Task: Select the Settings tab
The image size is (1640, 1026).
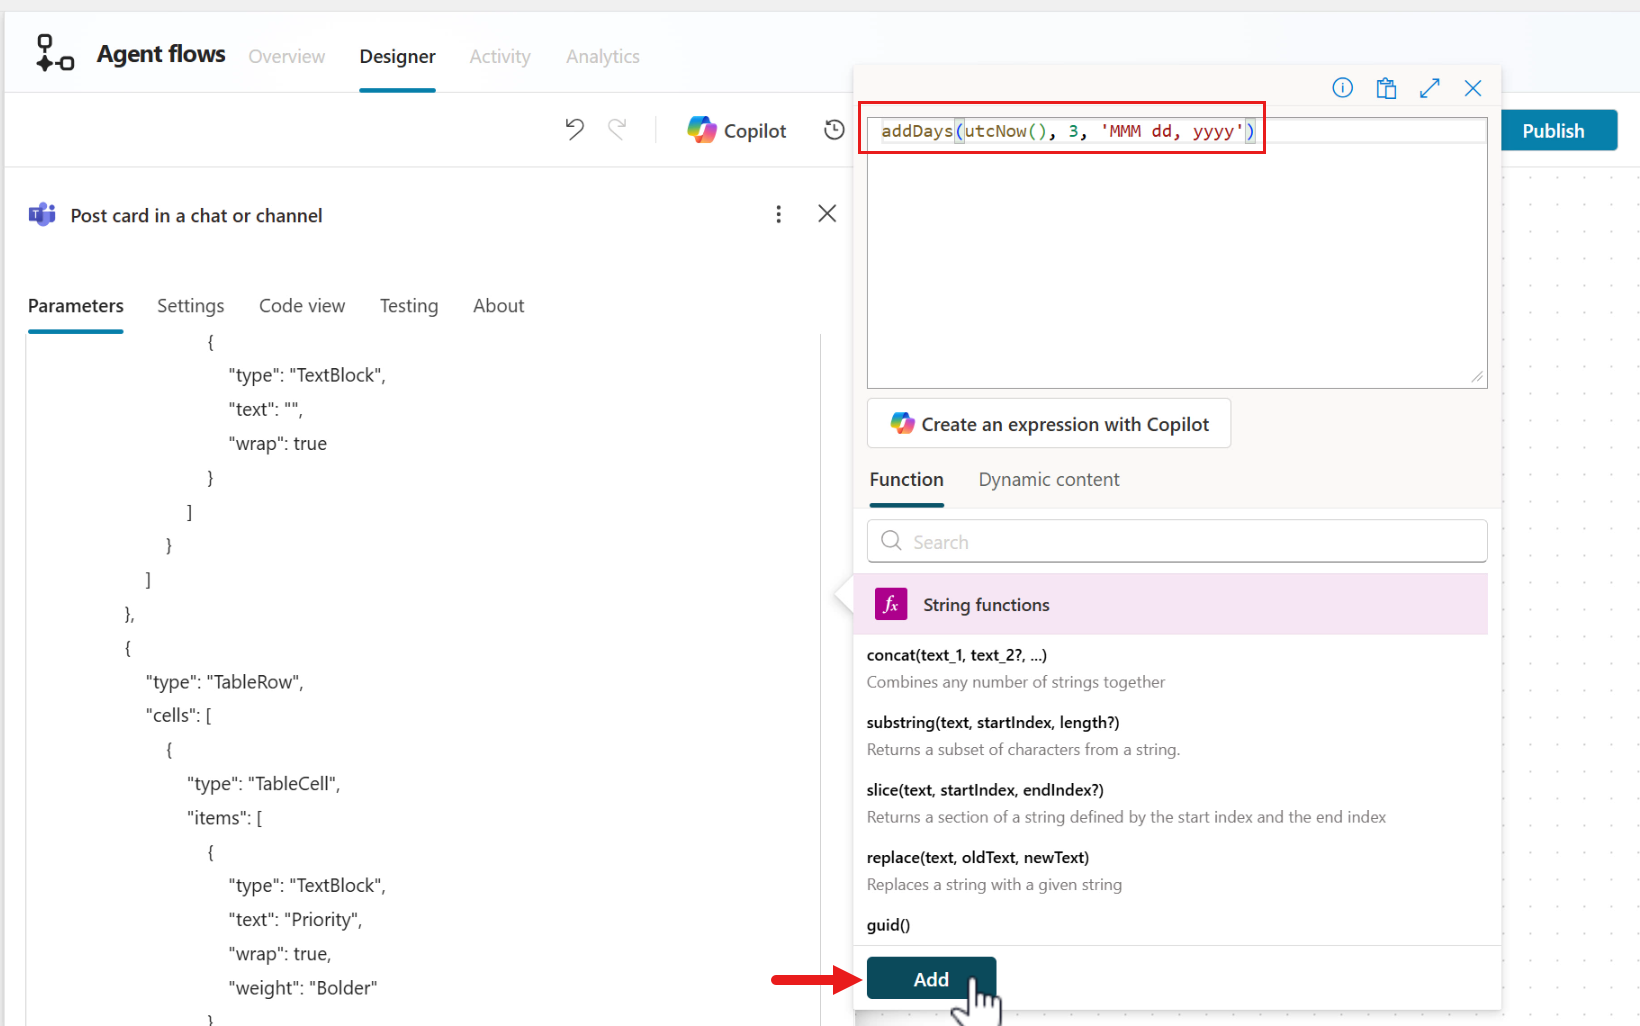Action: (x=190, y=306)
